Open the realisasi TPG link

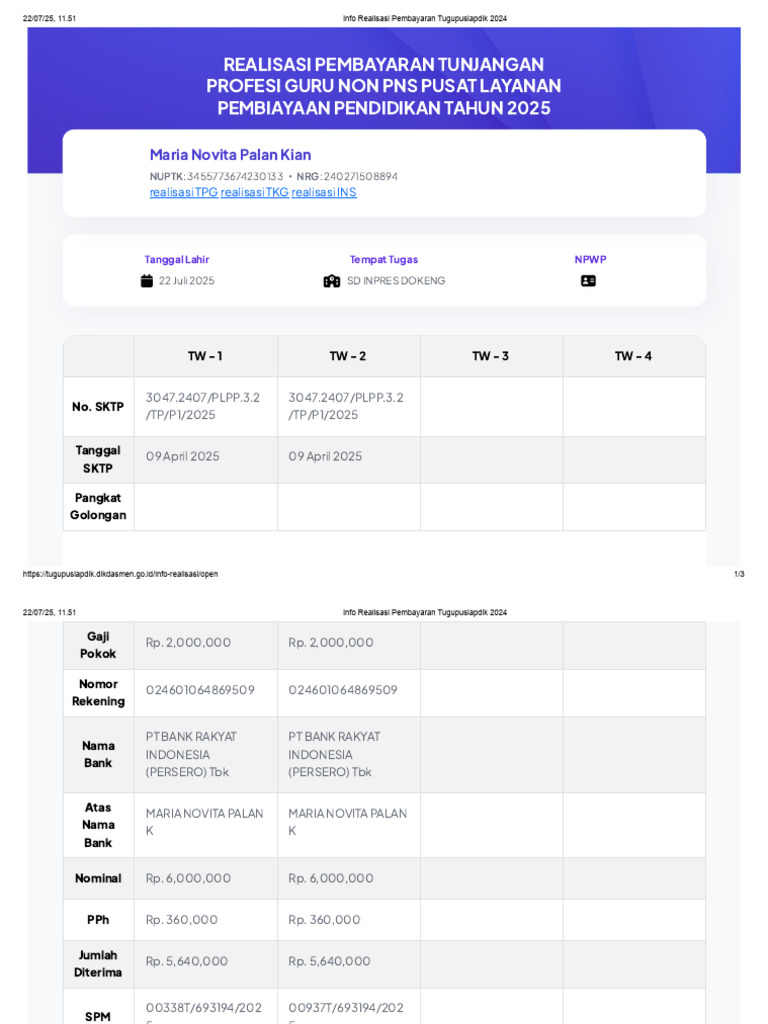[x=184, y=192]
